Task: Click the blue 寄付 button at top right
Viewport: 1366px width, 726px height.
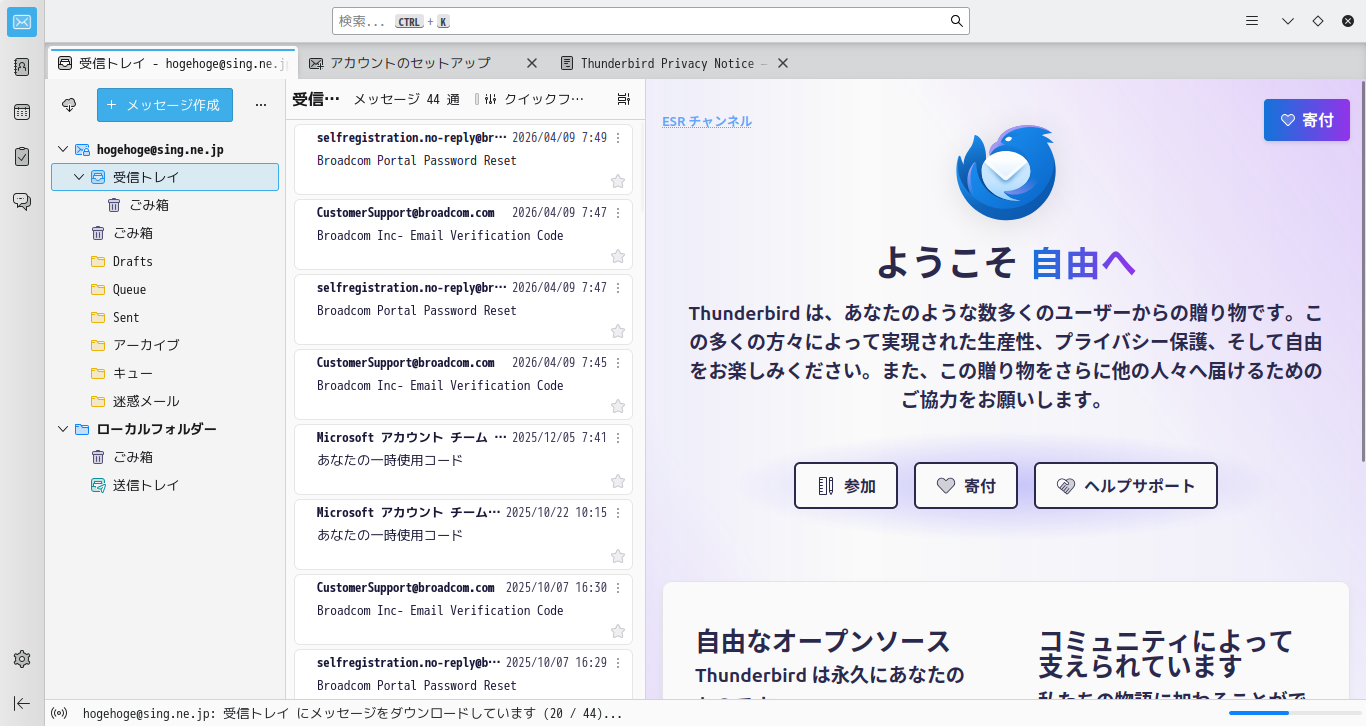Action: tap(1307, 120)
